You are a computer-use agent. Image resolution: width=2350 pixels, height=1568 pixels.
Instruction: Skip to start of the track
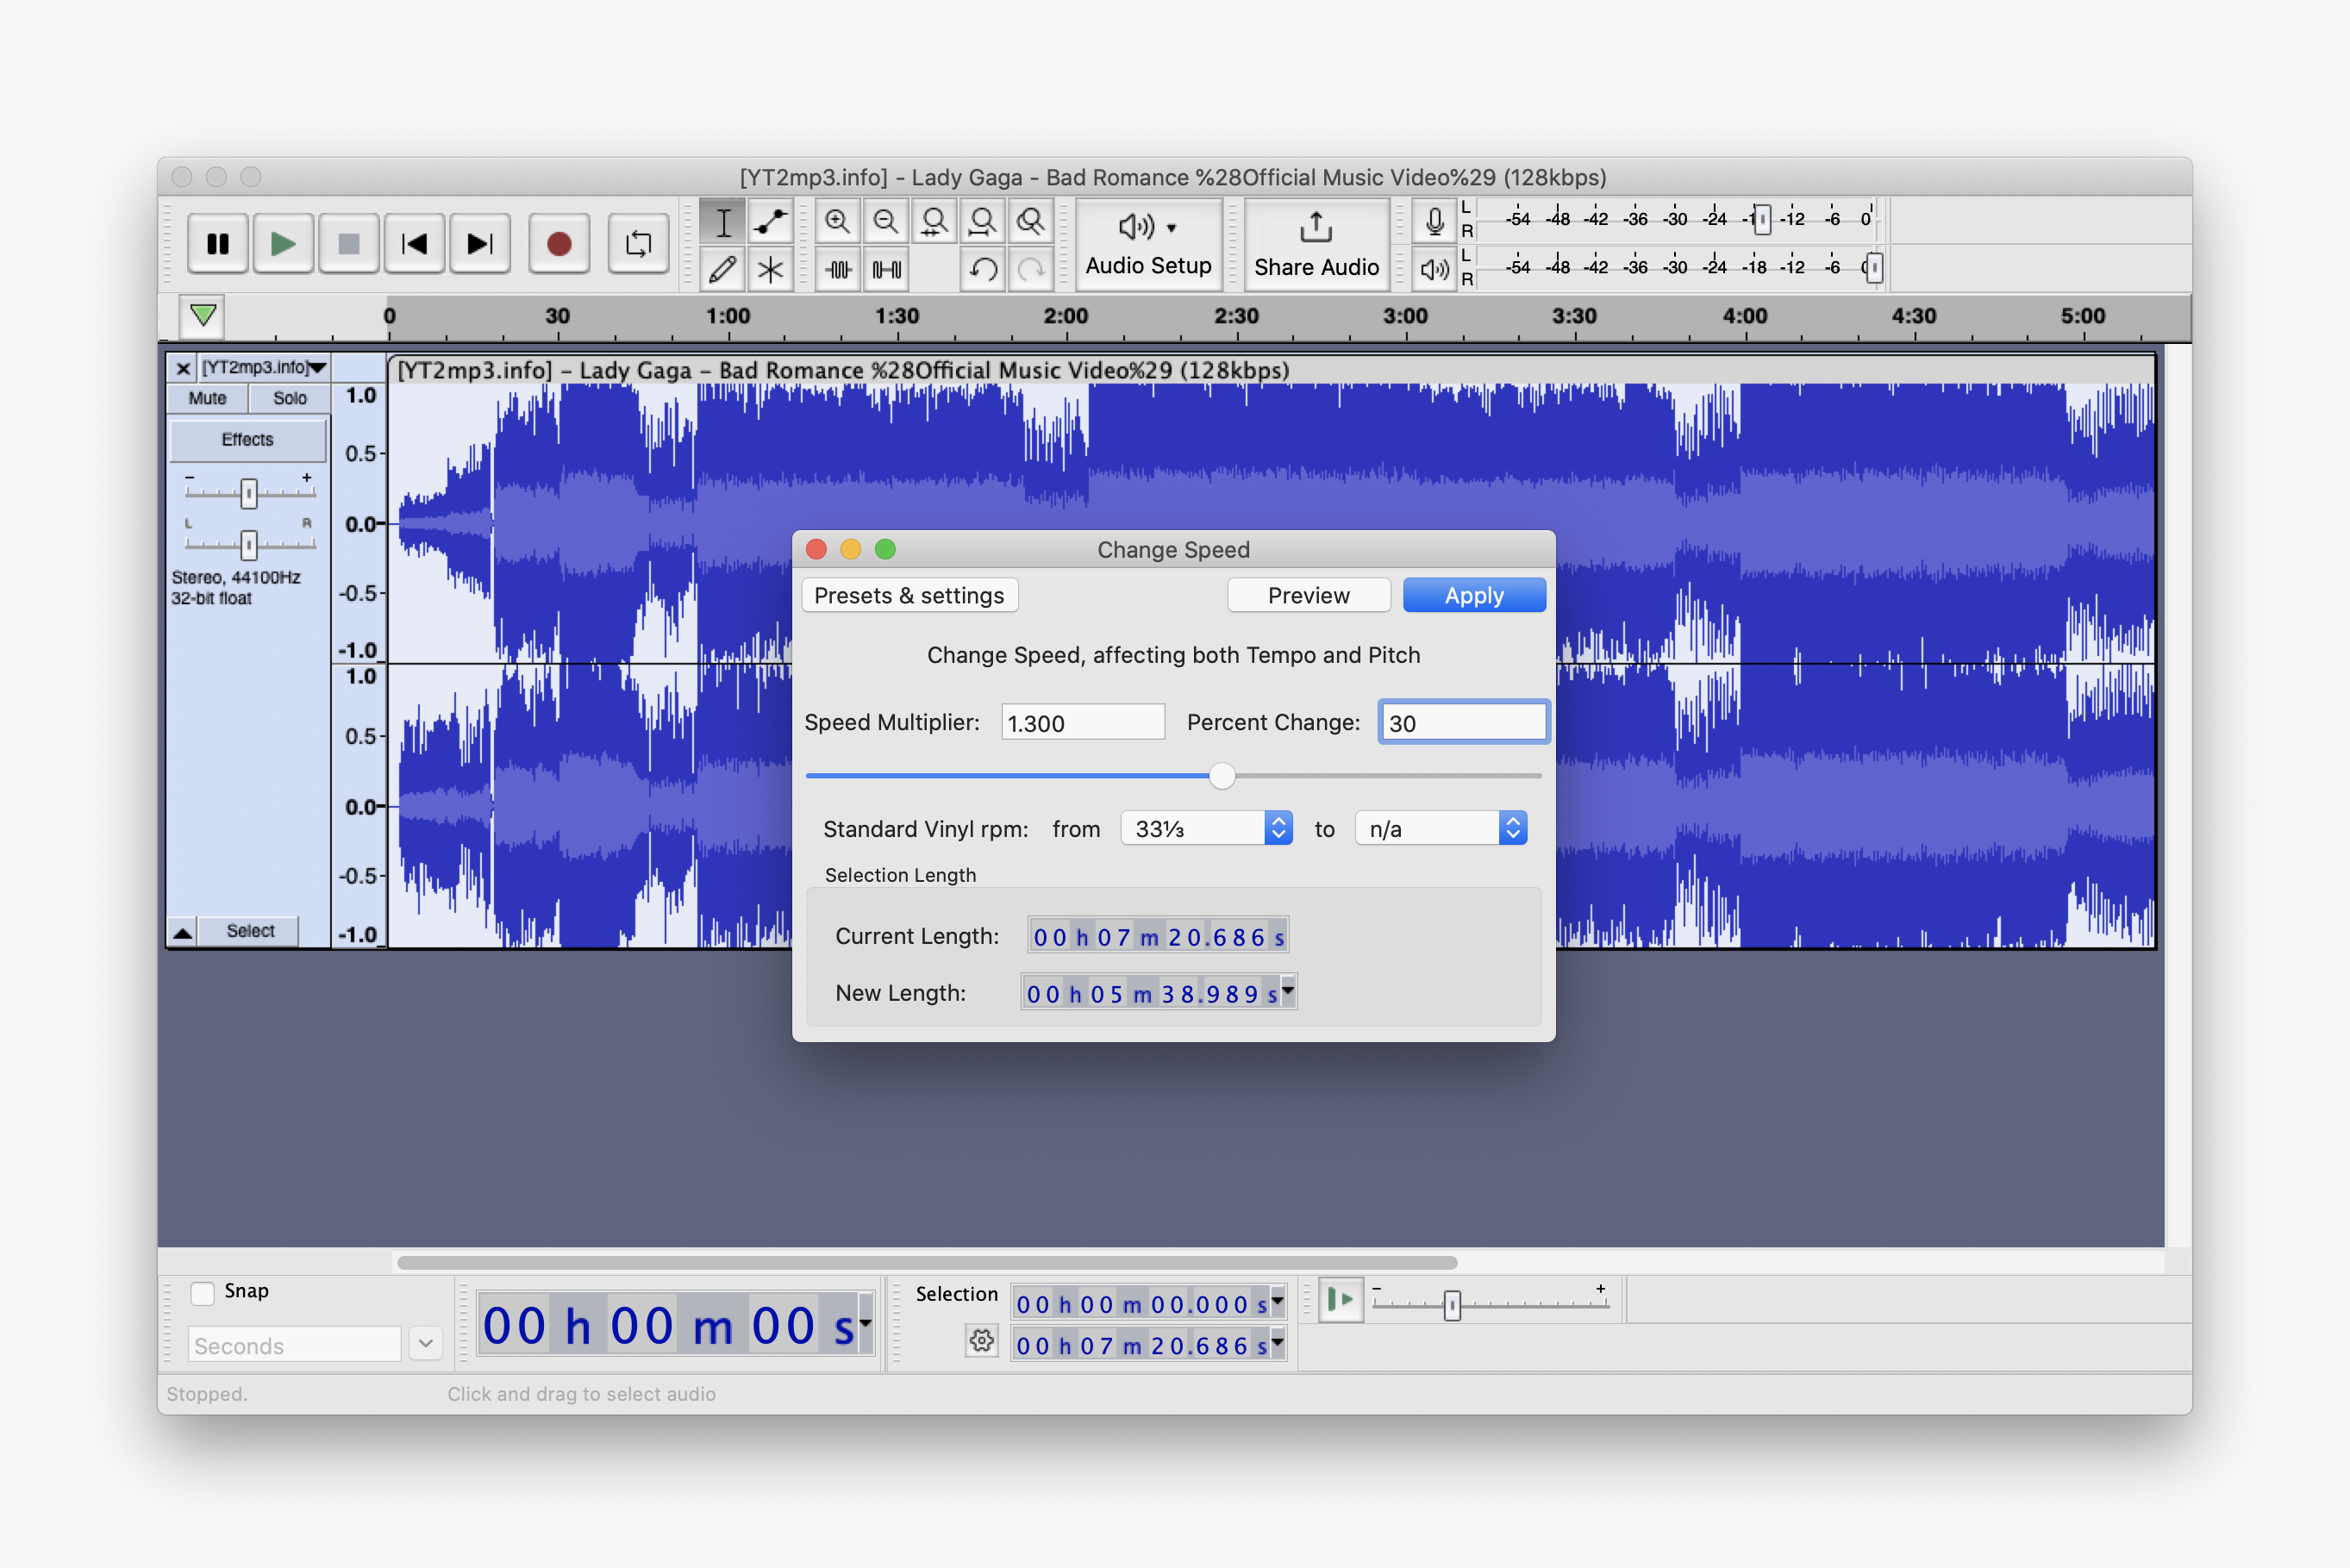coord(414,243)
